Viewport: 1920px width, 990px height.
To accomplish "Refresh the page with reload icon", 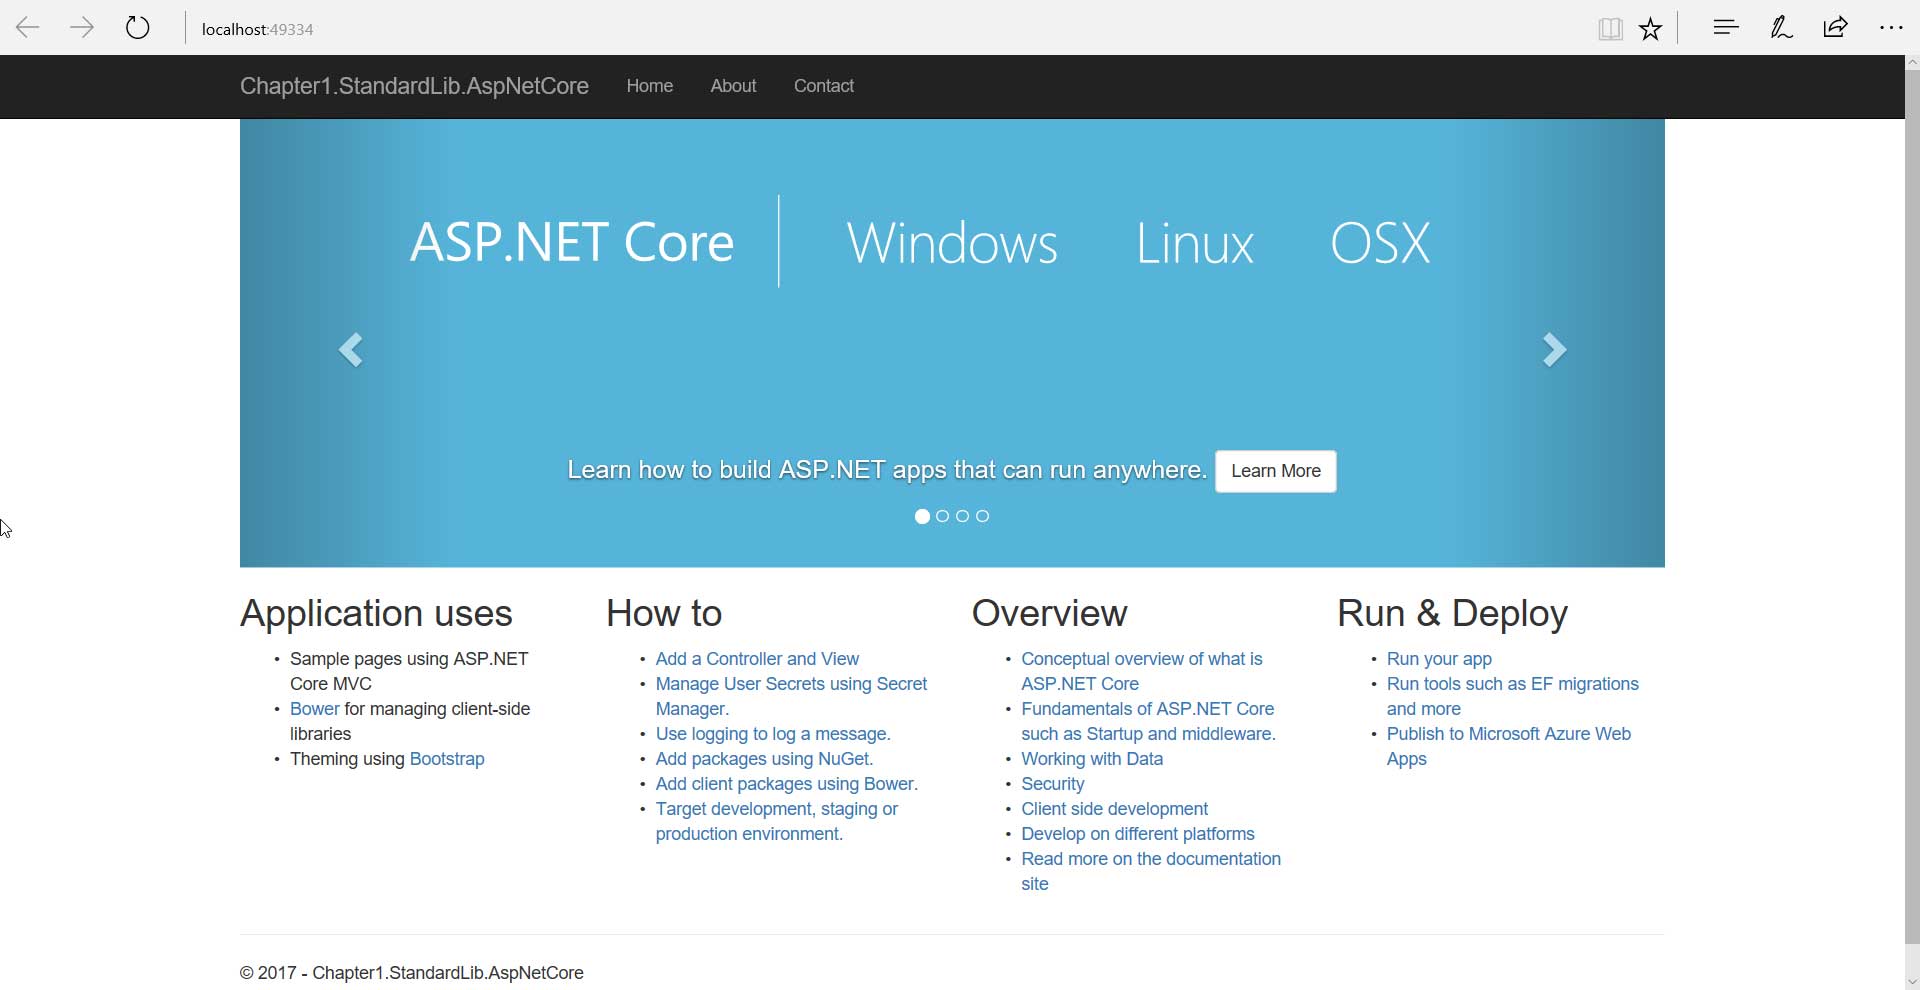I will (138, 28).
